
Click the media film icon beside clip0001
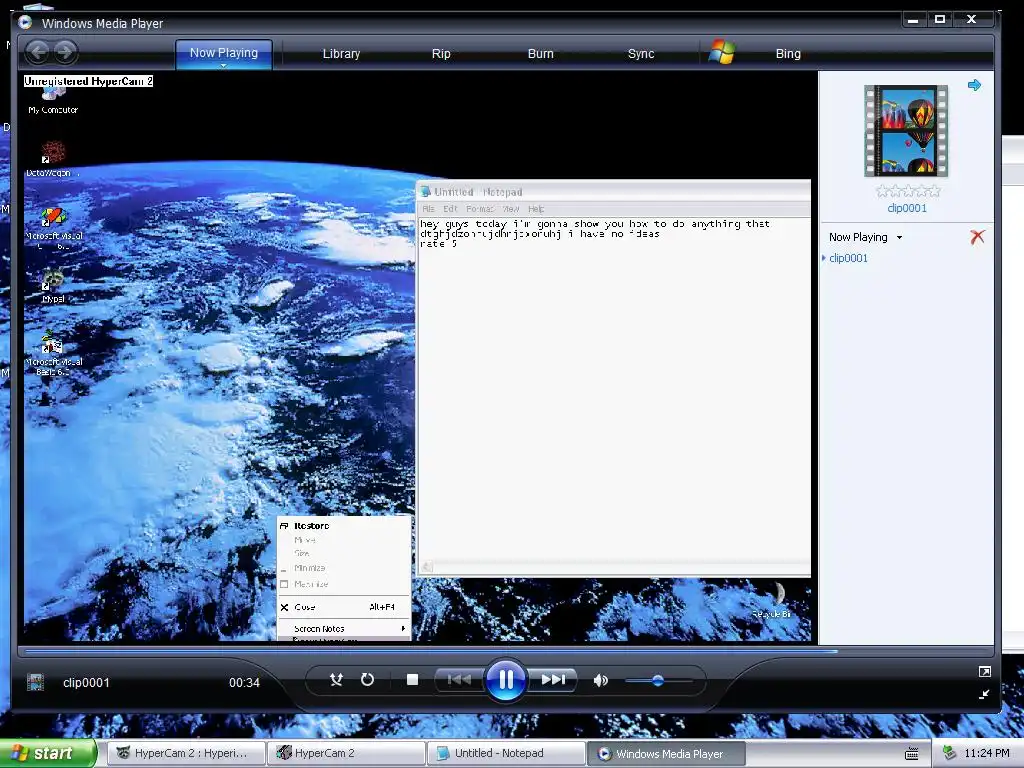tap(35, 683)
